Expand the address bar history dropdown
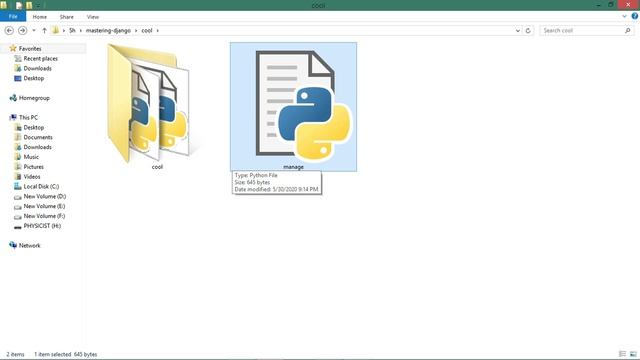The image size is (640, 360). point(518,31)
